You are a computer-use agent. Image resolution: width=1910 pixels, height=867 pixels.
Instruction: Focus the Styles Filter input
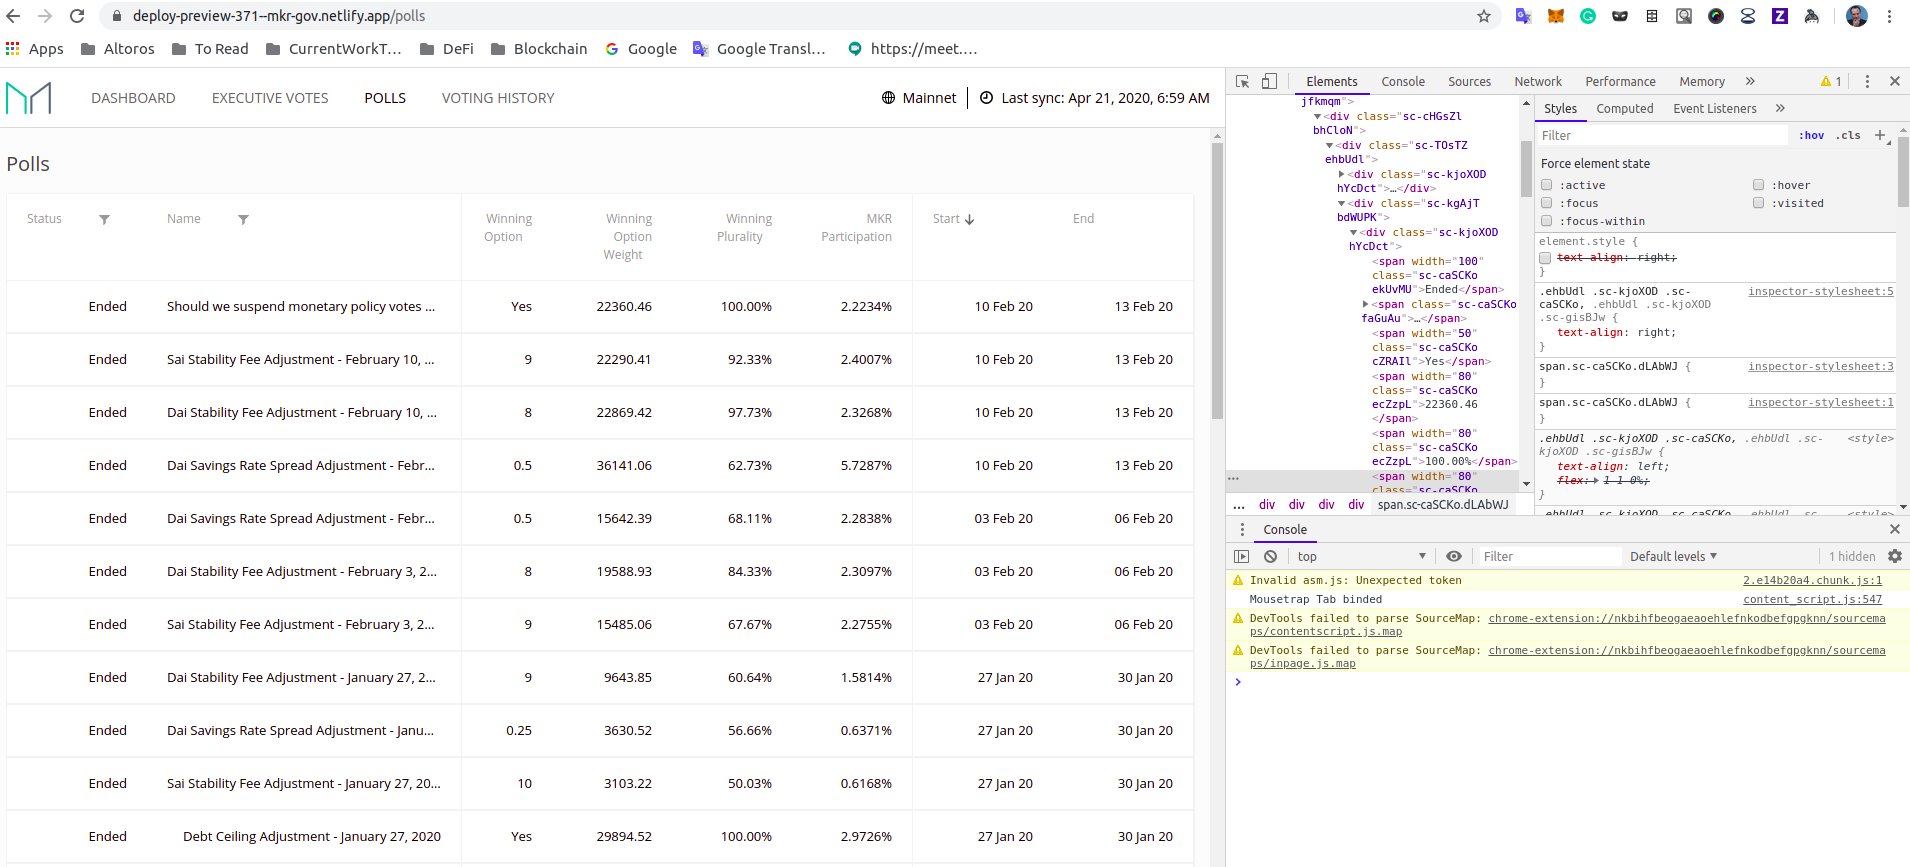(x=1661, y=136)
